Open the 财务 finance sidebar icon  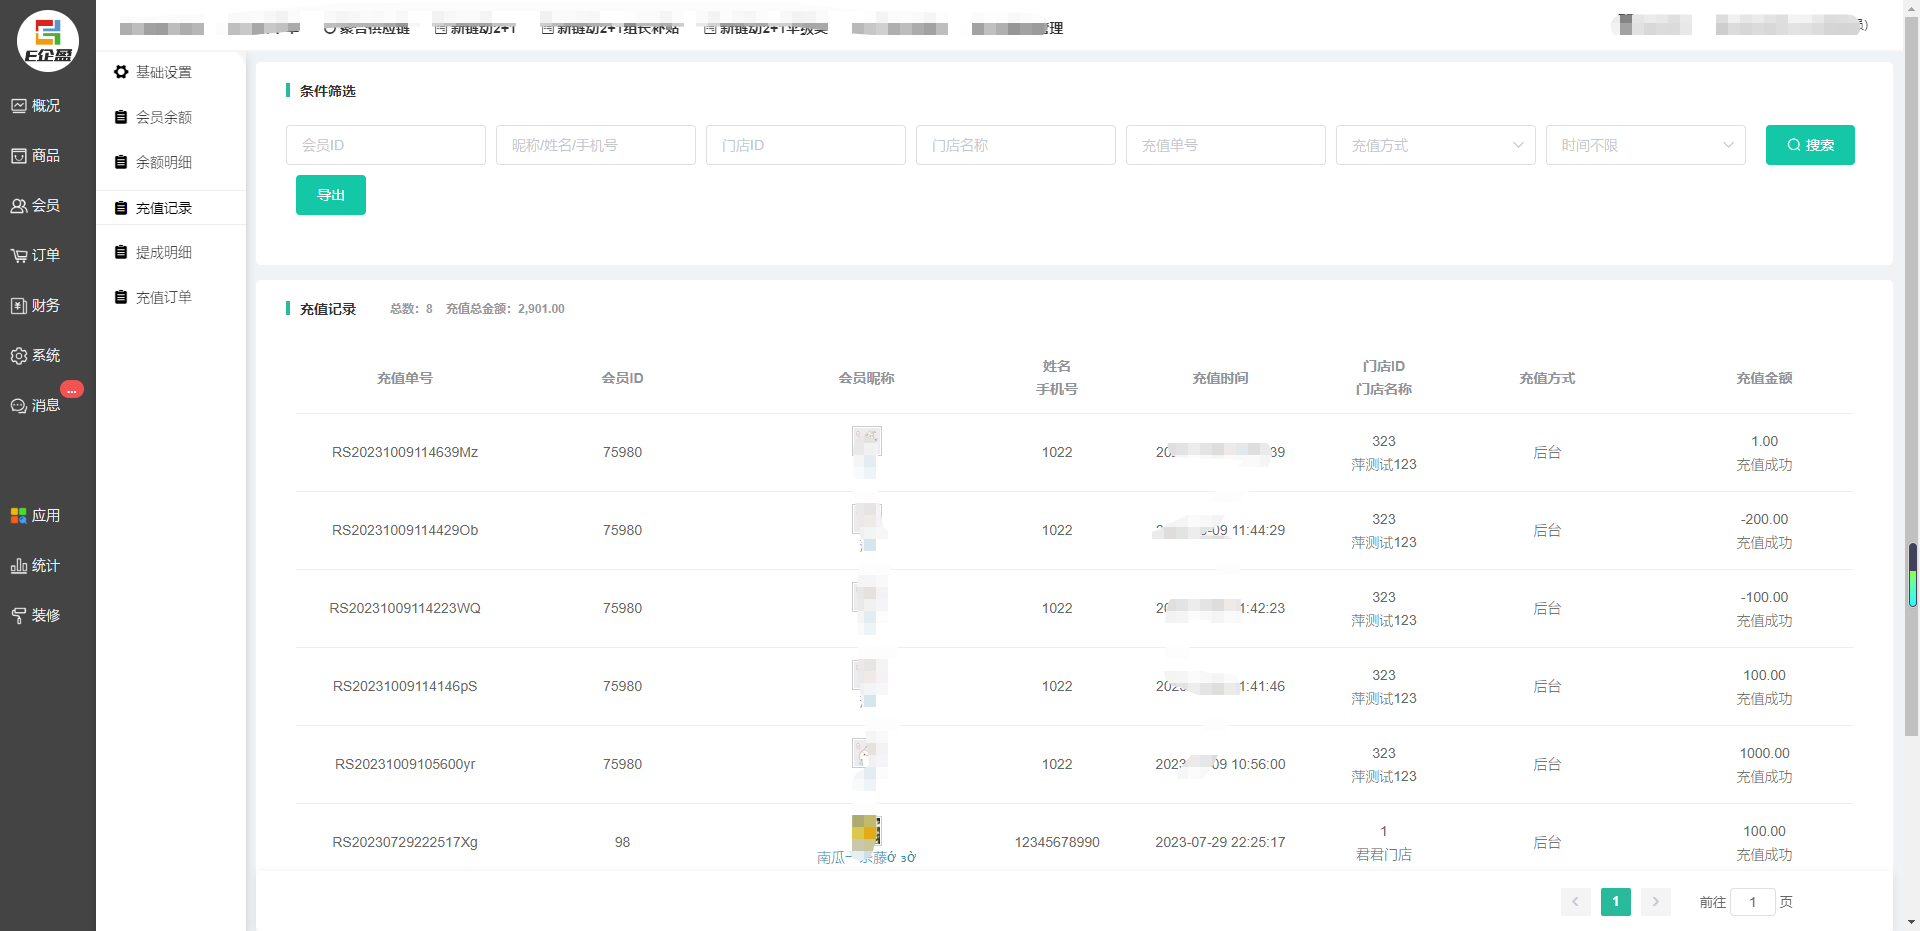pos(19,306)
